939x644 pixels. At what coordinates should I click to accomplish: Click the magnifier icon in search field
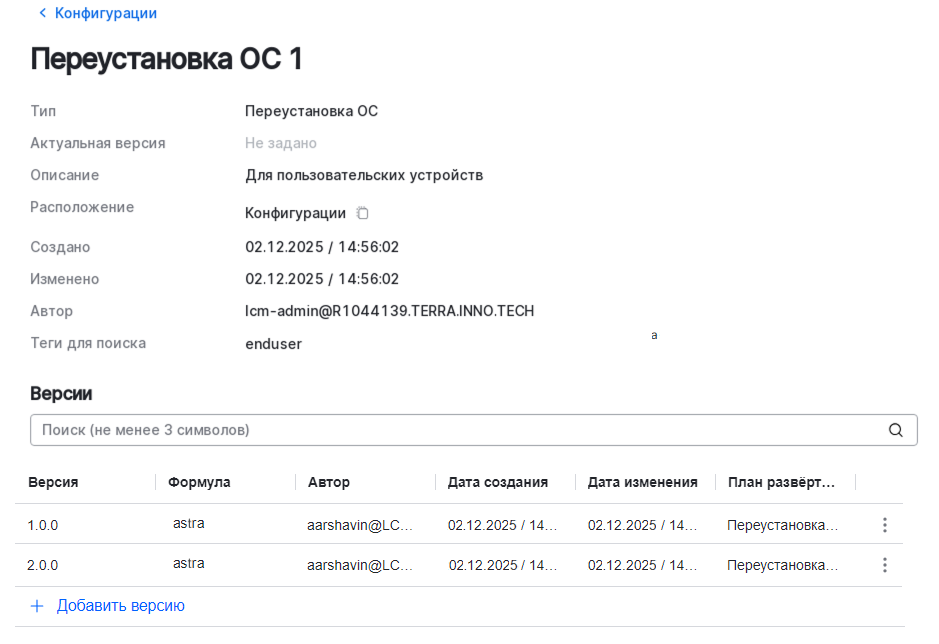(894, 429)
